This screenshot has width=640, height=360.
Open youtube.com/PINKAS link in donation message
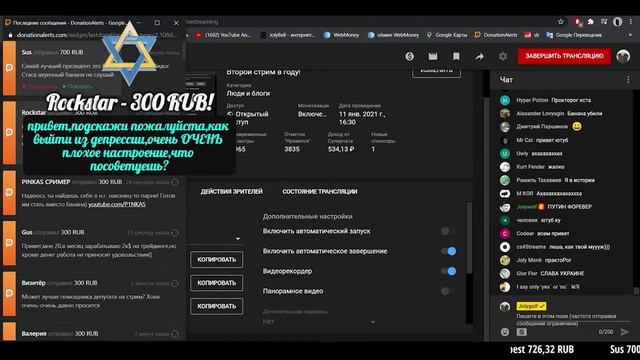tap(117, 204)
